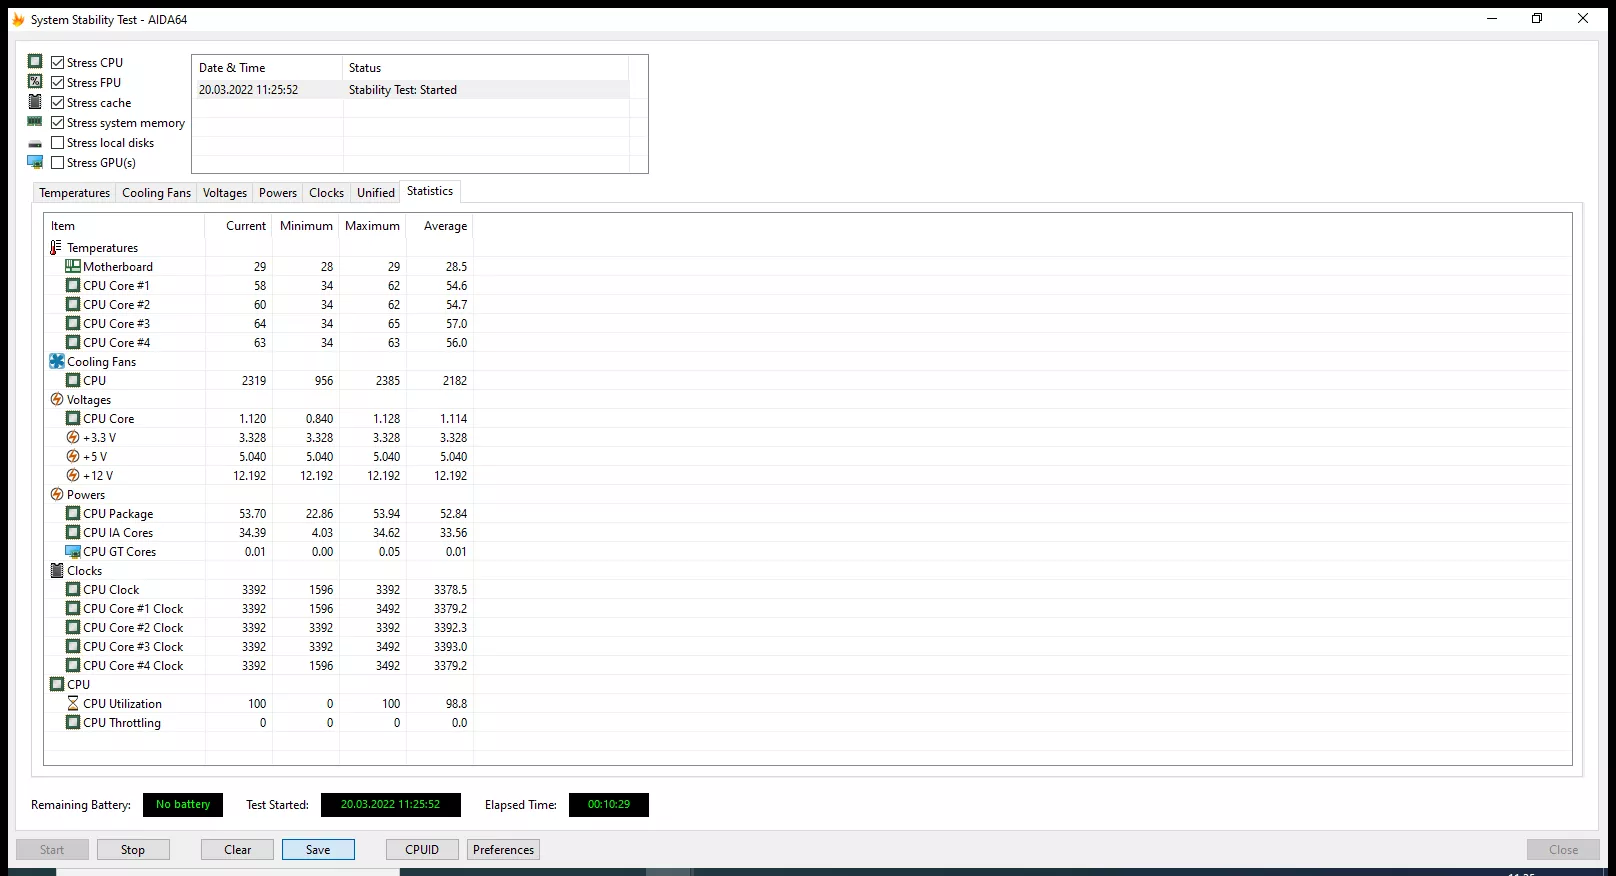The width and height of the screenshot is (1616, 876).
Task: Click the Status column header in log
Action: (x=486, y=68)
